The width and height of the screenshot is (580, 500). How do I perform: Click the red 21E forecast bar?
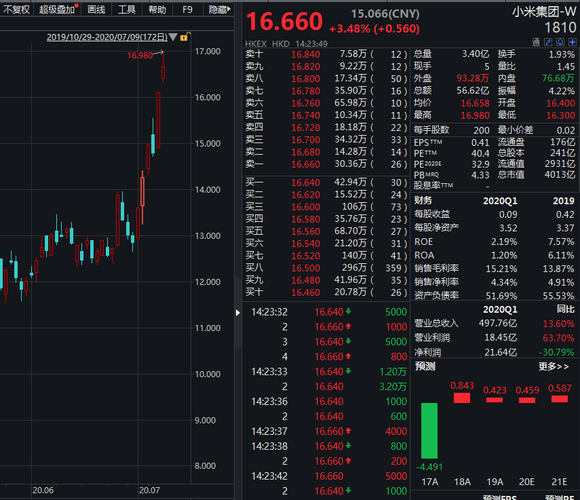(559, 399)
